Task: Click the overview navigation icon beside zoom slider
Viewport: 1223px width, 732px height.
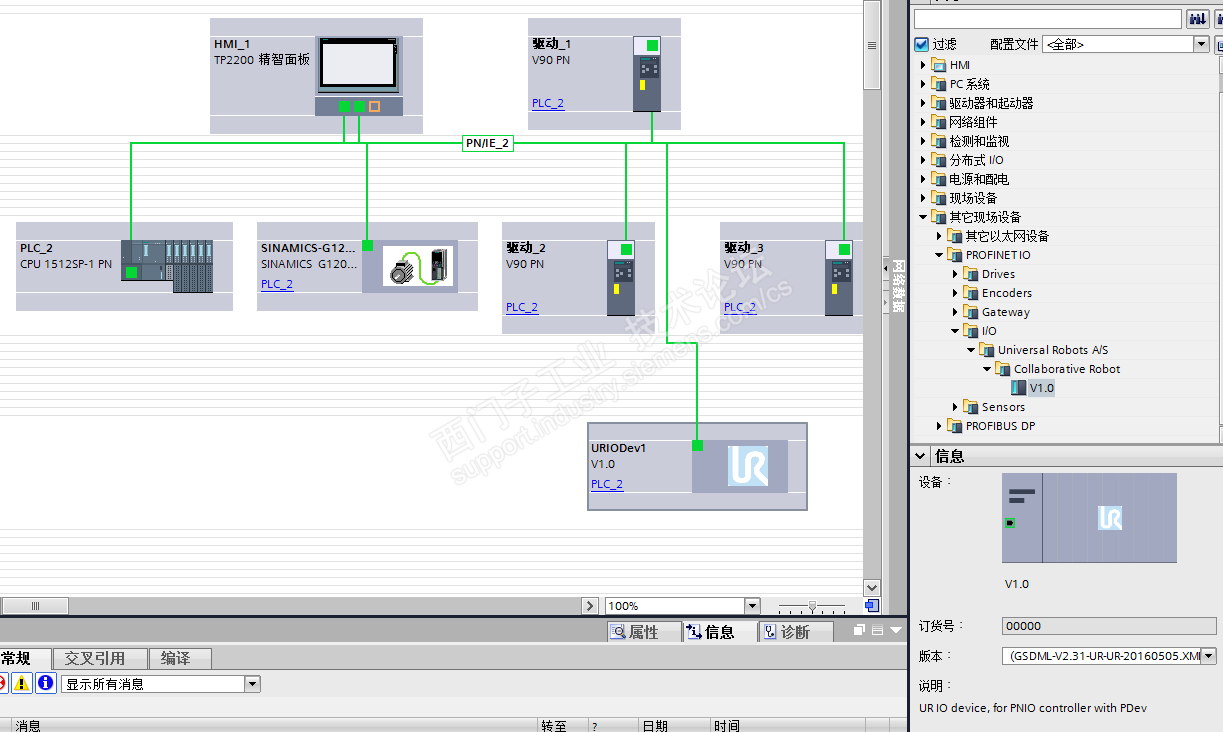Action: 872,606
